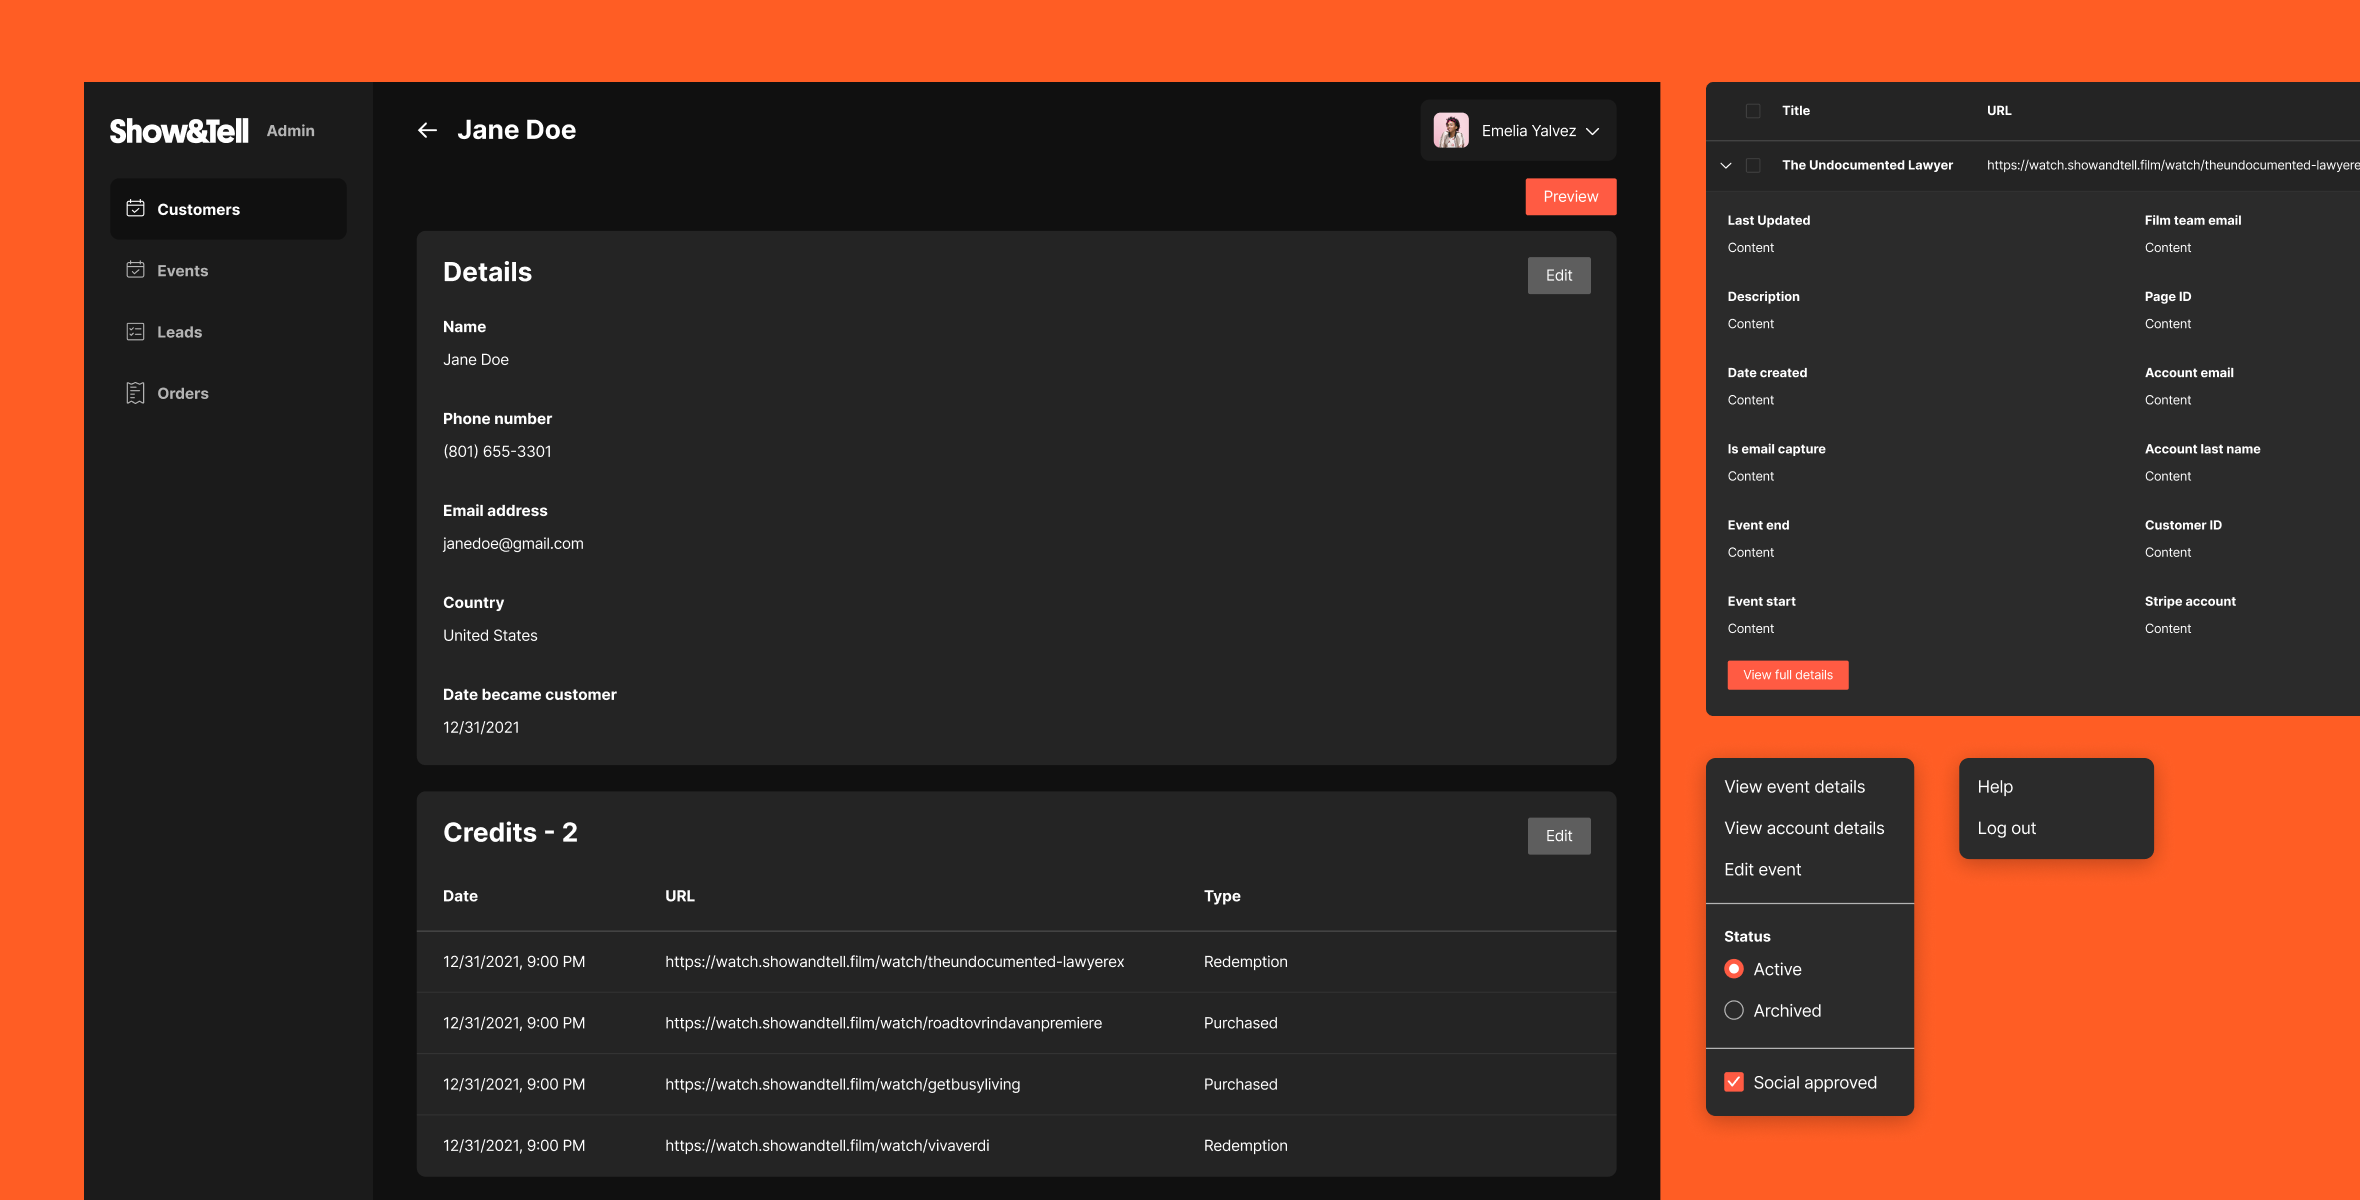Open the vivaverdi watch URL
This screenshot has width=2360, height=1200.
827,1145
